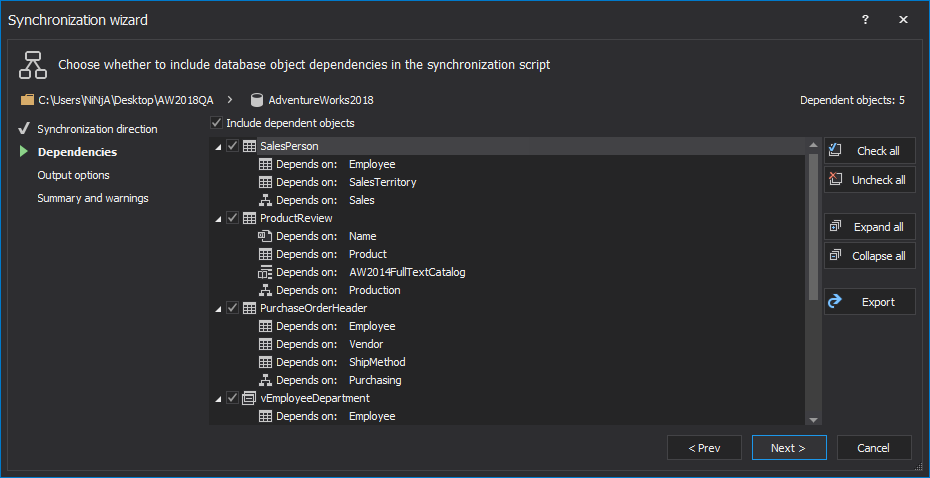Screen dimensions: 930x478
Task: Click the table icon next to ProductReview
Action: coord(250,218)
